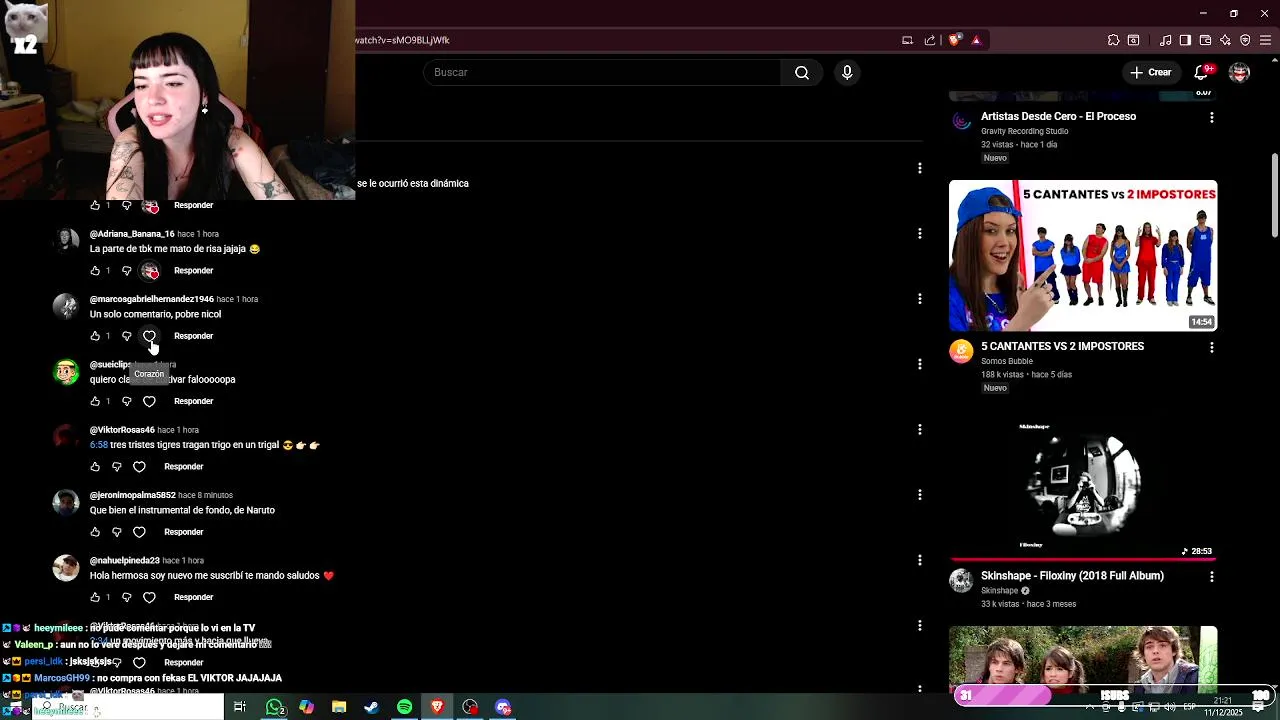The height and width of the screenshot is (720, 1280).
Task: Open Copilot from the taskbar
Action: (306, 707)
